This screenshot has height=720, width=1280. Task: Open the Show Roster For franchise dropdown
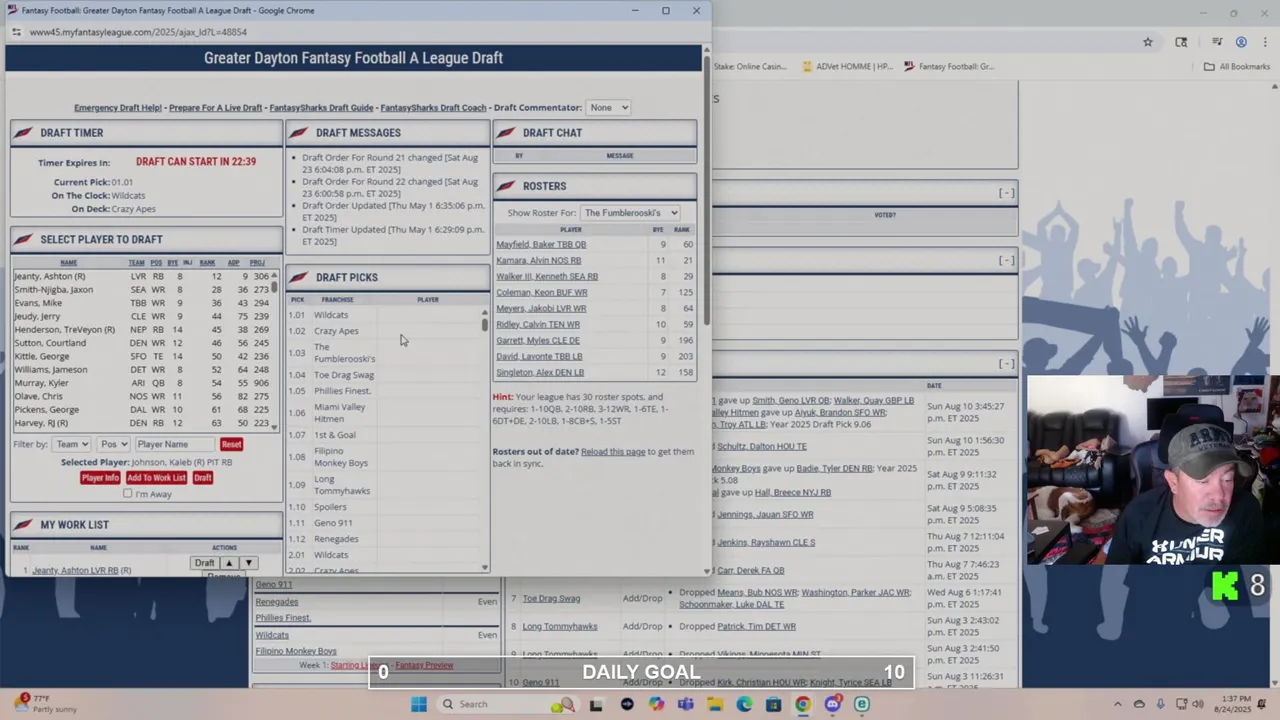(x=630, y=213)
